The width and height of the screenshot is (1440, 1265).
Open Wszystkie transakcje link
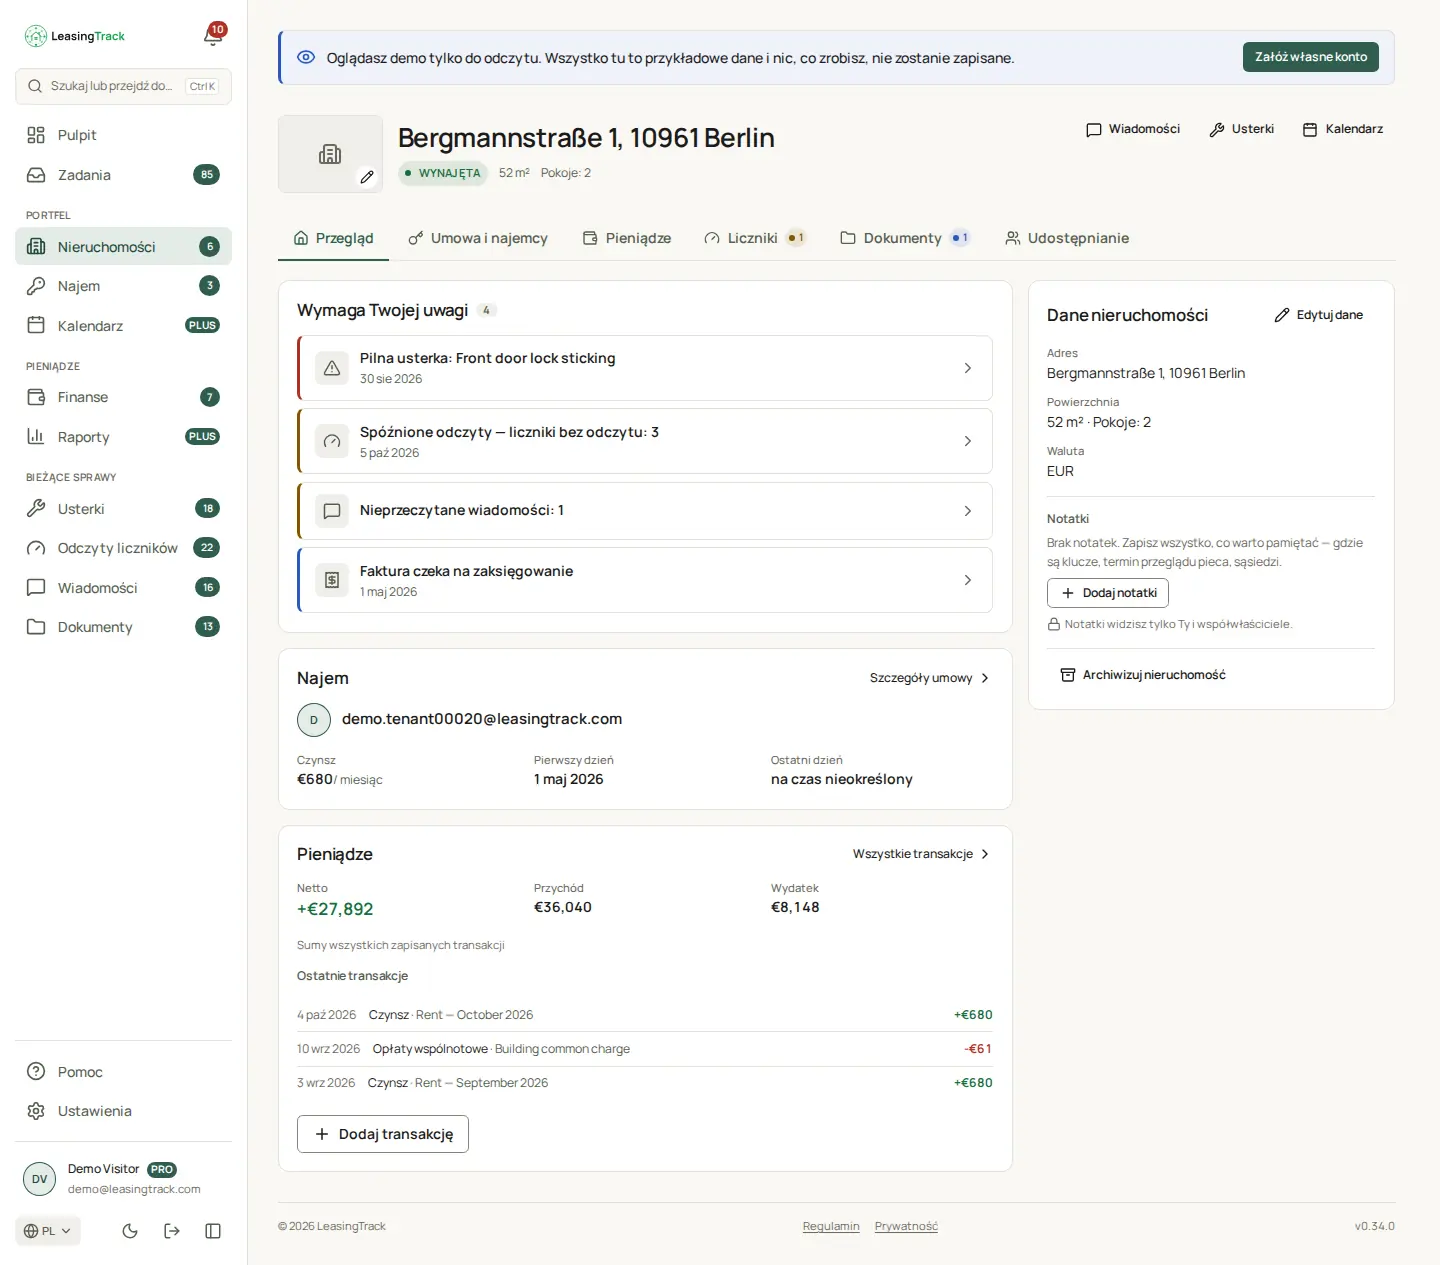pyautogui.click(x=921, y=854)
